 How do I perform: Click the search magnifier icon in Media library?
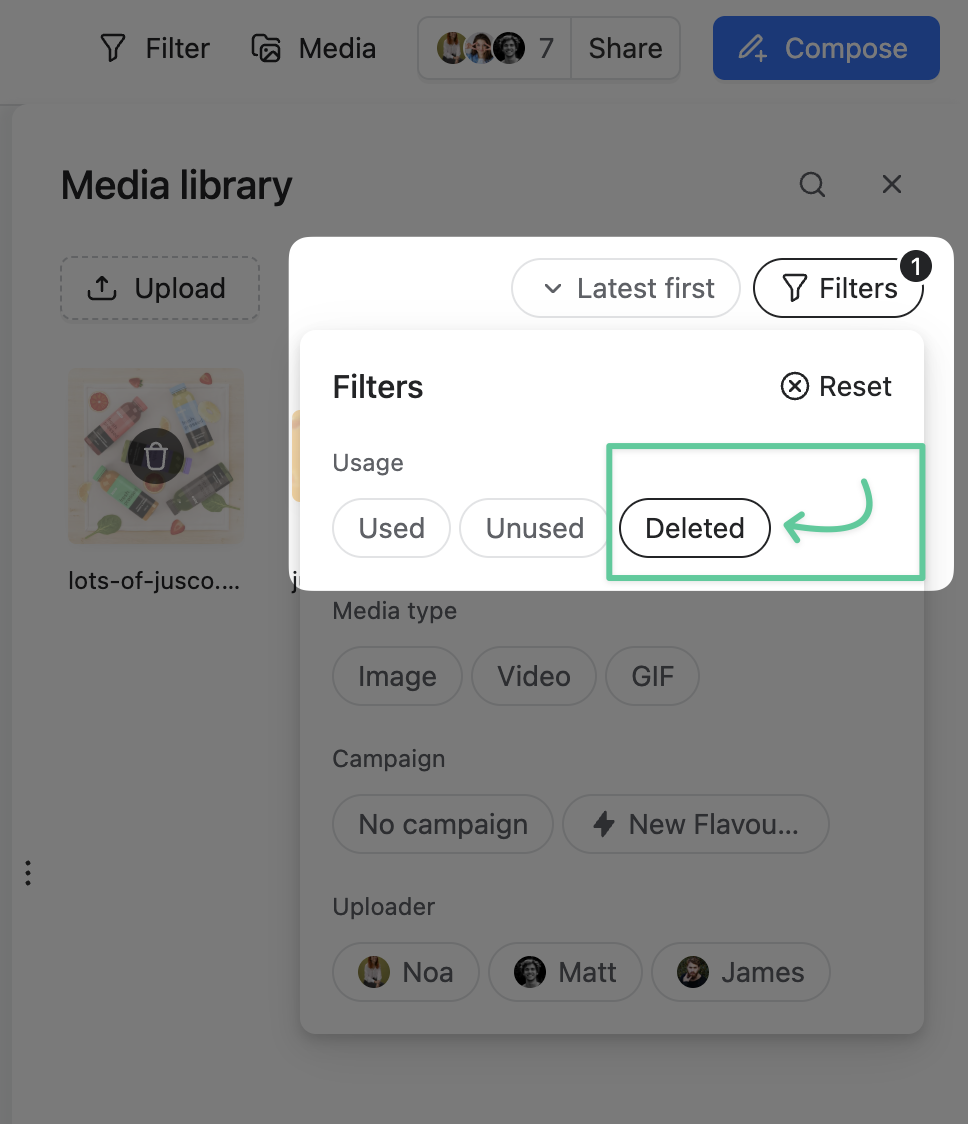(x=812, y=185)
